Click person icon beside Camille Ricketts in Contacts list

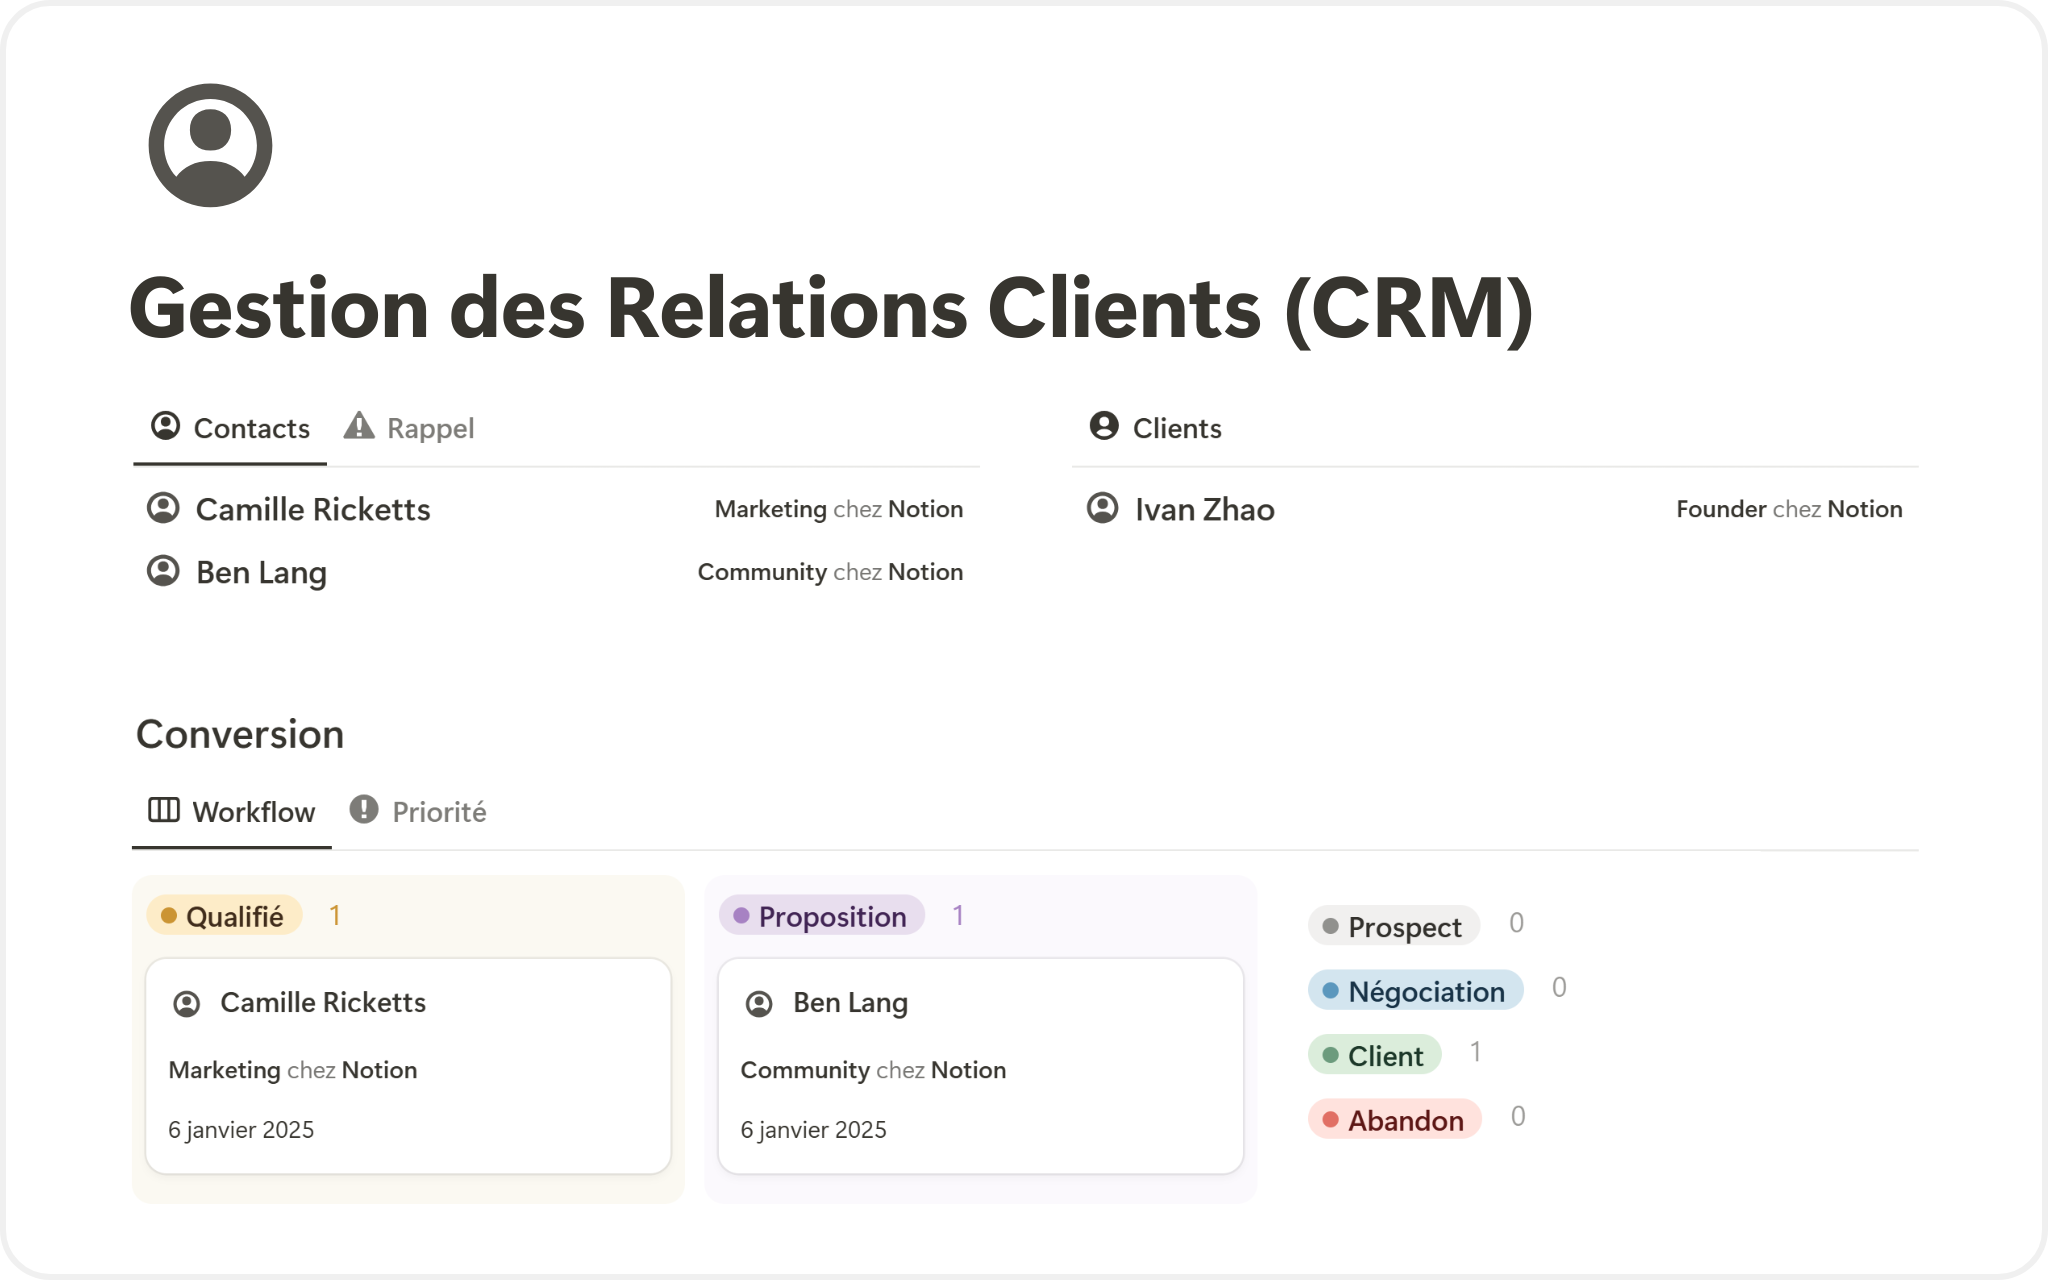click(x=163, y=509)
